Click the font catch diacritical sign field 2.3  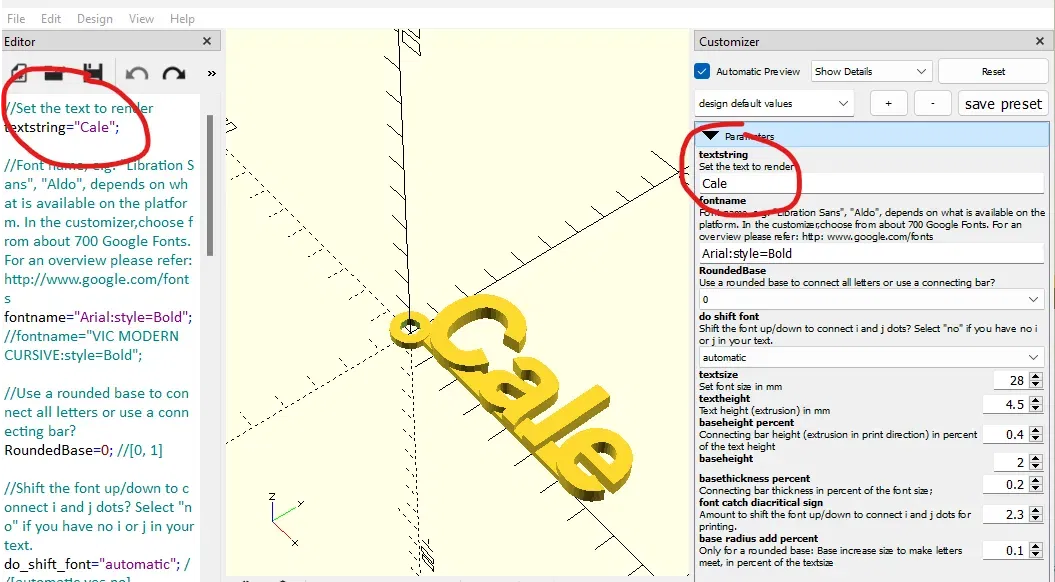point(1006,514)
